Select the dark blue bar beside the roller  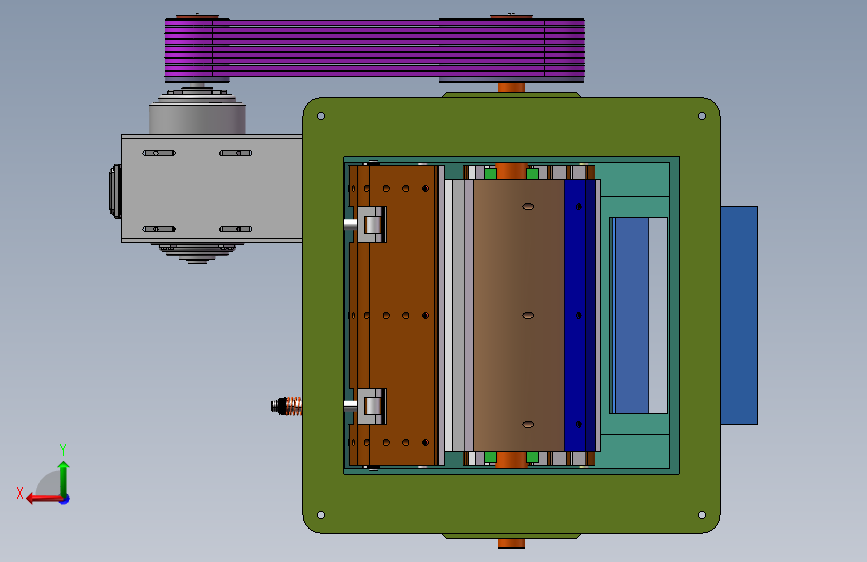[579, 315]
